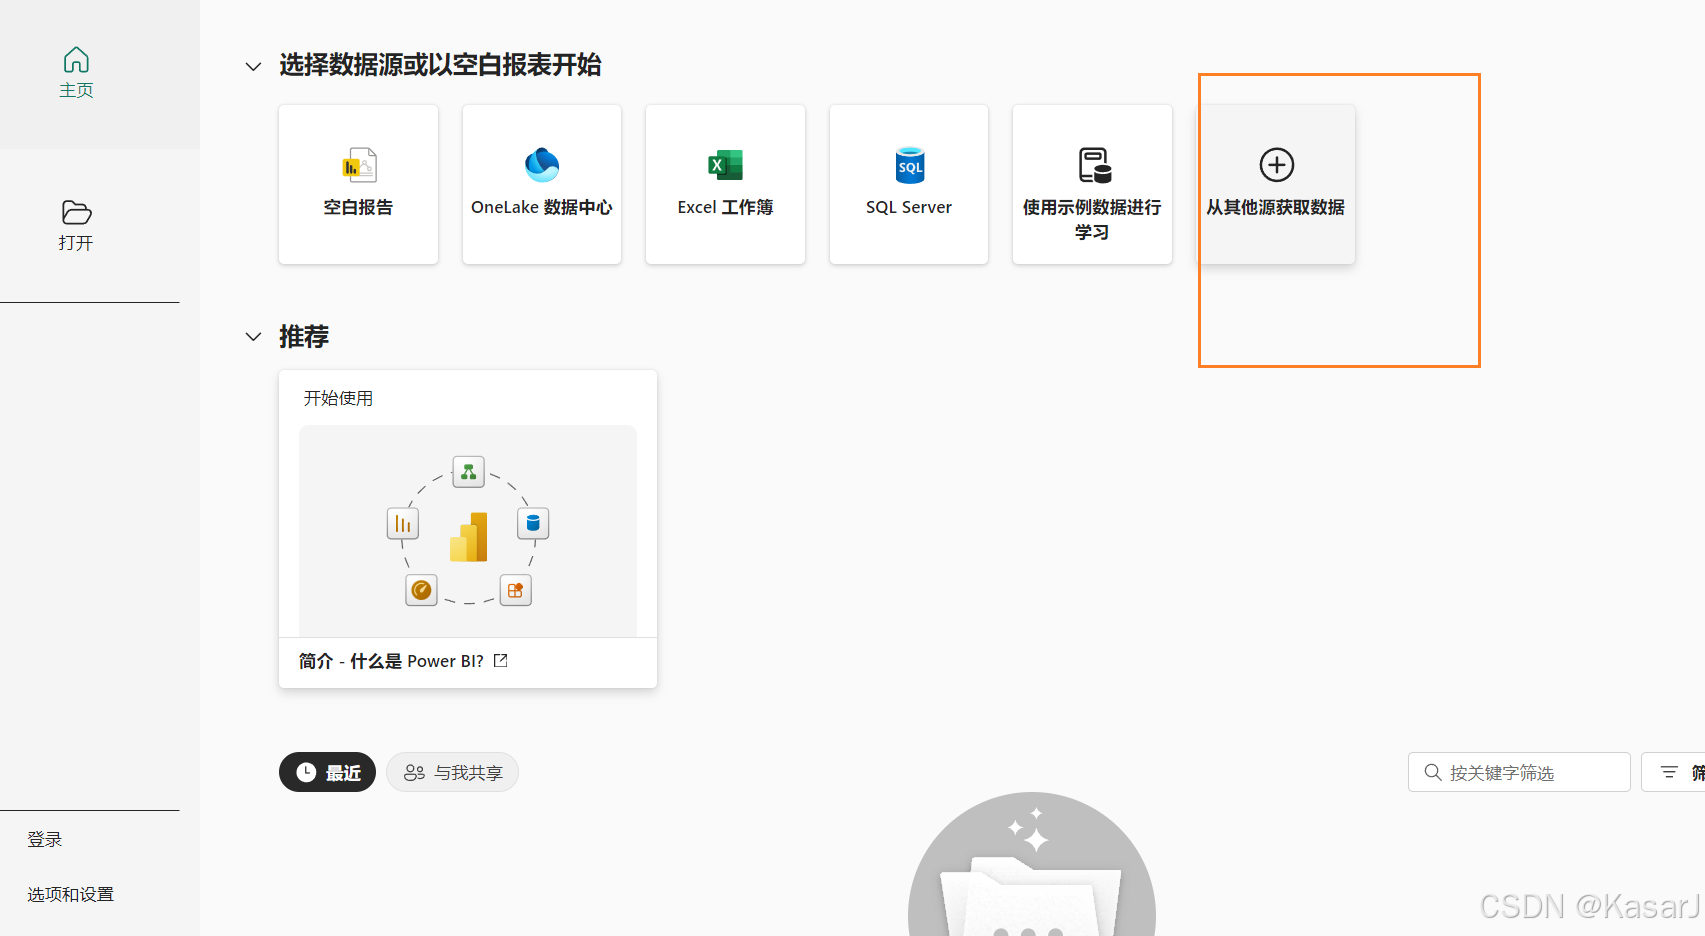Open the 主页 home icon in sidebar
The width and height of the screenshot is (1705, 936).
[x=76, y=61]
